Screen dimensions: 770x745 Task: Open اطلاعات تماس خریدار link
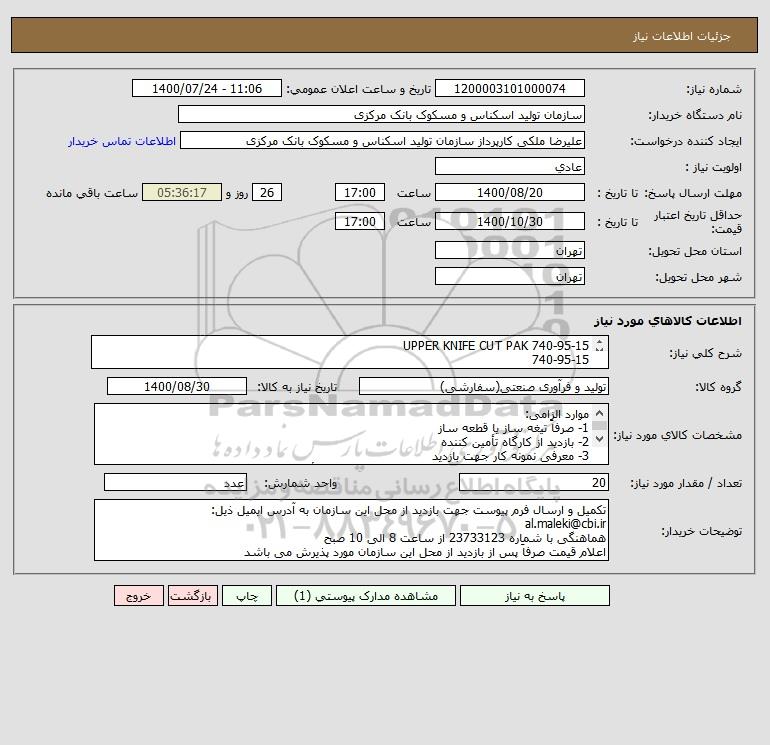coord(122,141)
